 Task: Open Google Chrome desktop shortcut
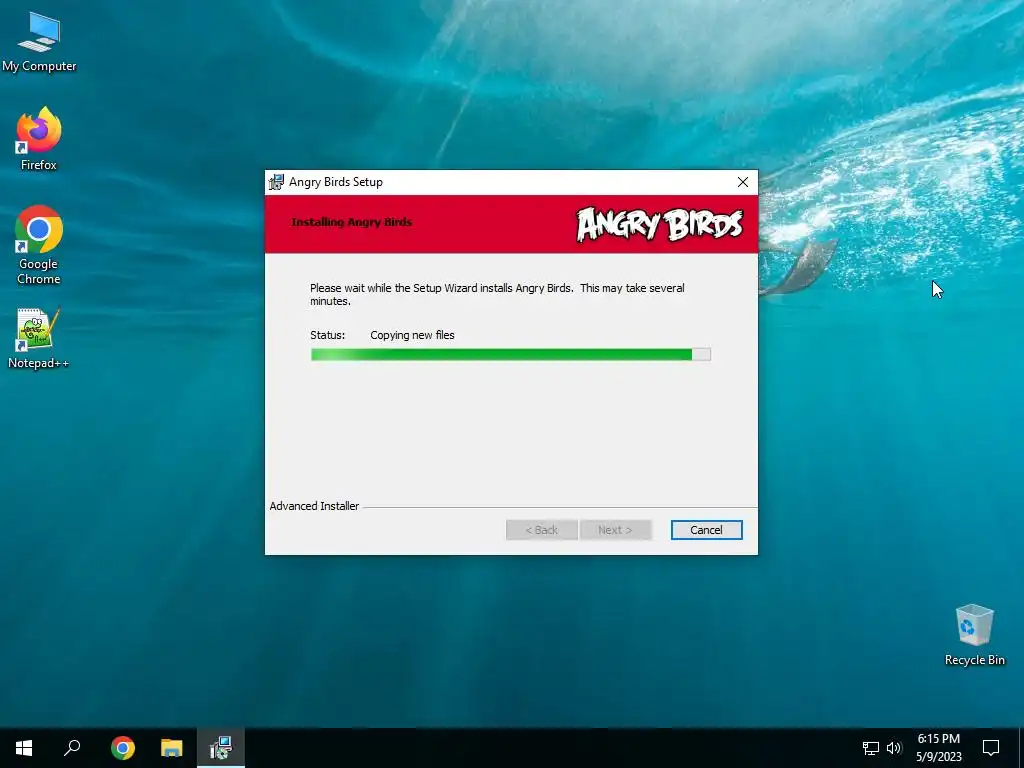[x=39, y=245]
